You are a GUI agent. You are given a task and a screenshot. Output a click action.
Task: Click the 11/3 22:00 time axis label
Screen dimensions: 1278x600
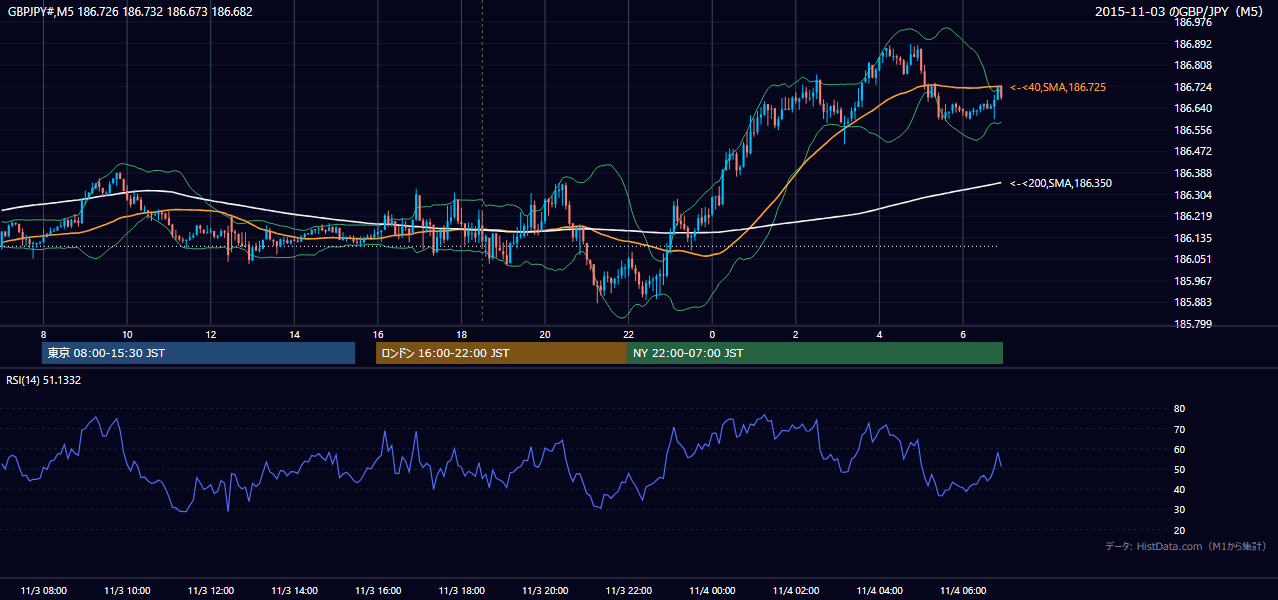(628, 591)
